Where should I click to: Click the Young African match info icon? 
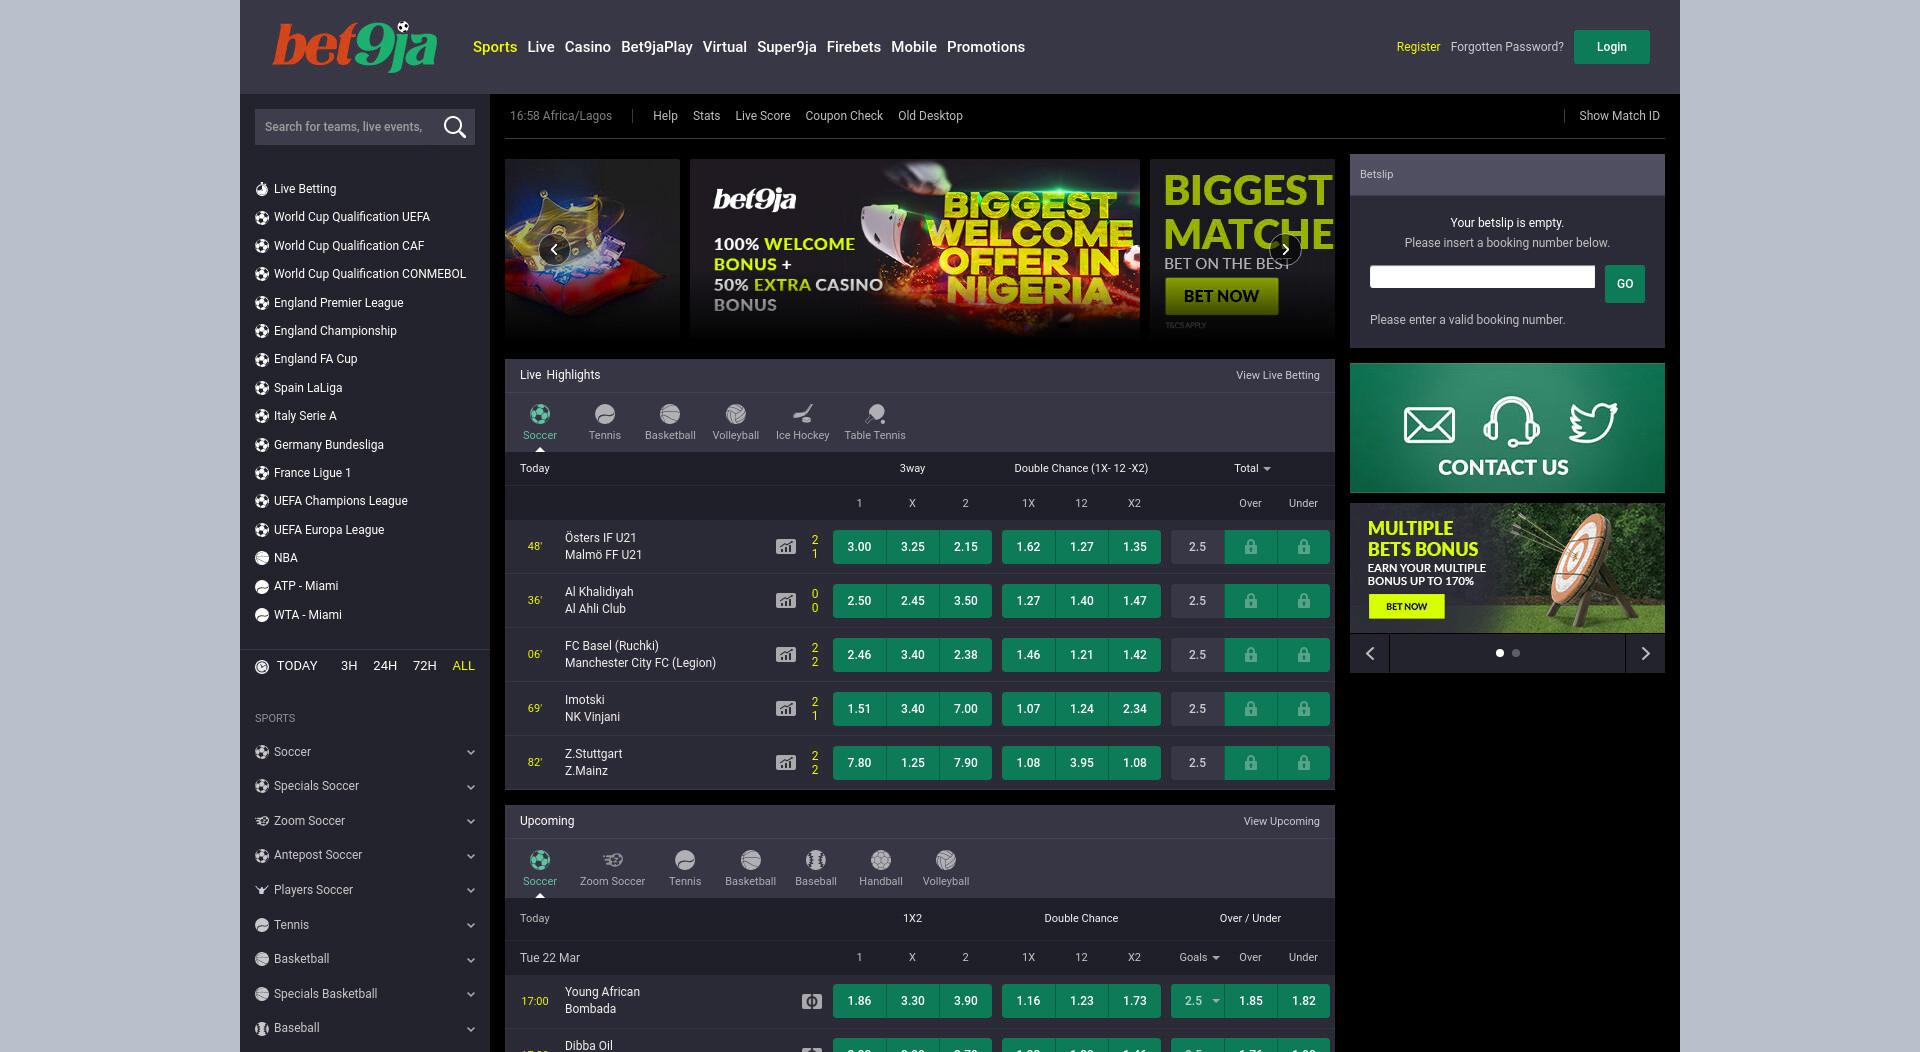pos(812,1001)
